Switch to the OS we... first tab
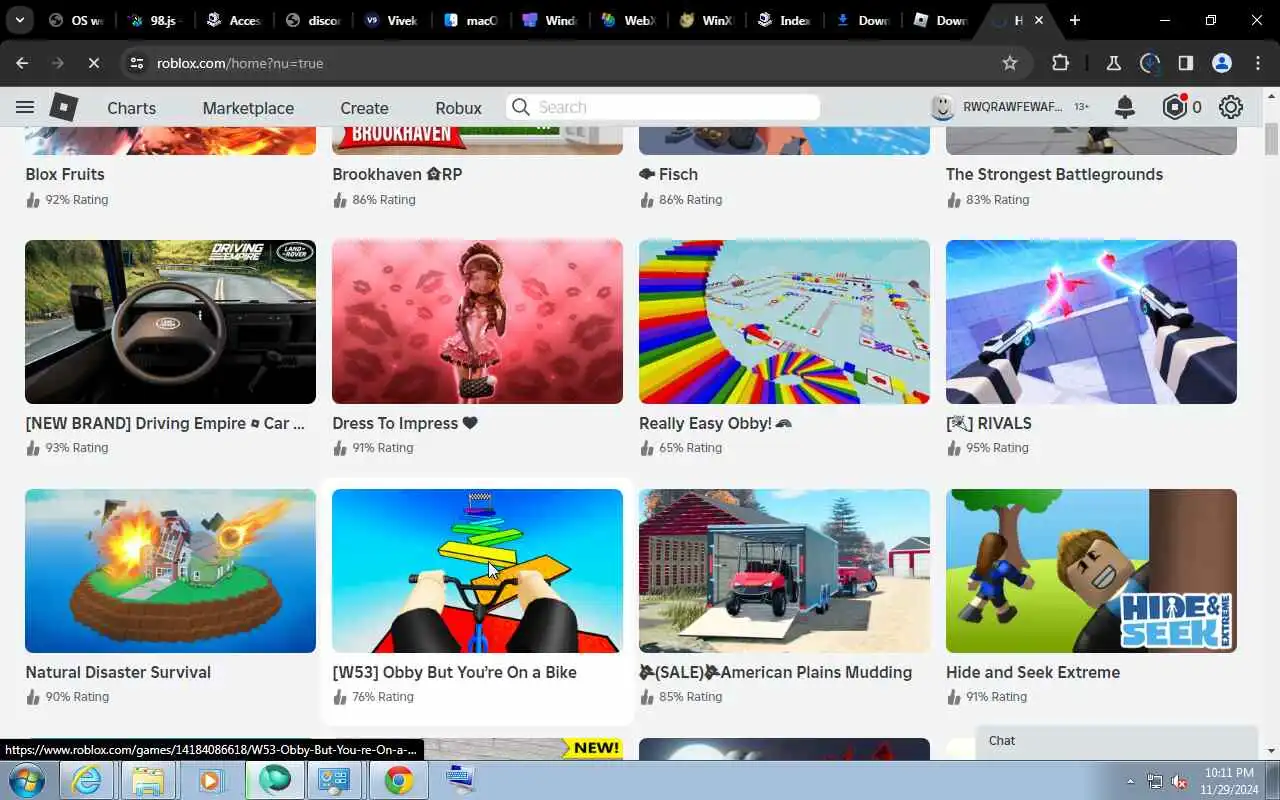 coord(76,20)
